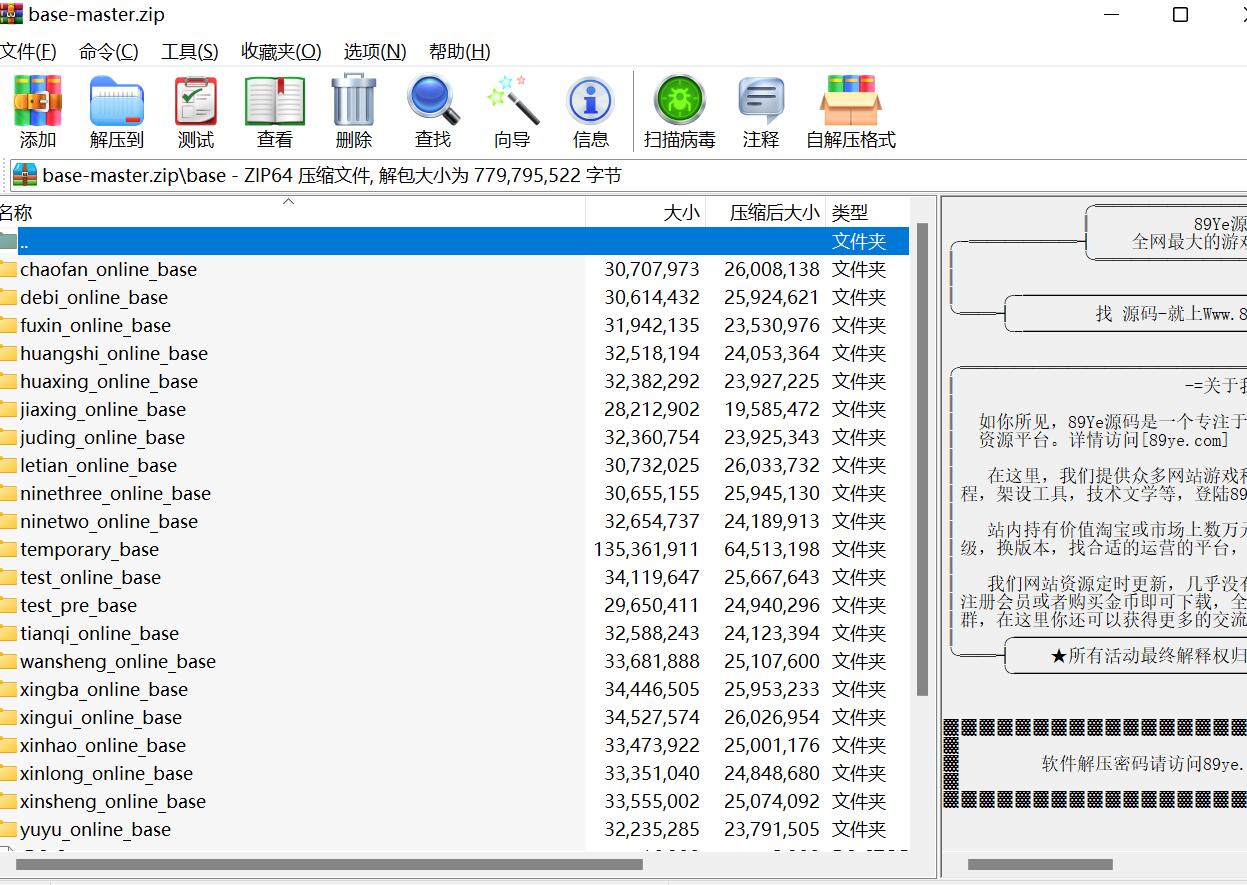Click the comment panel horizontal scrollbar
The image size is (1247, 885).
(1040, 864)
